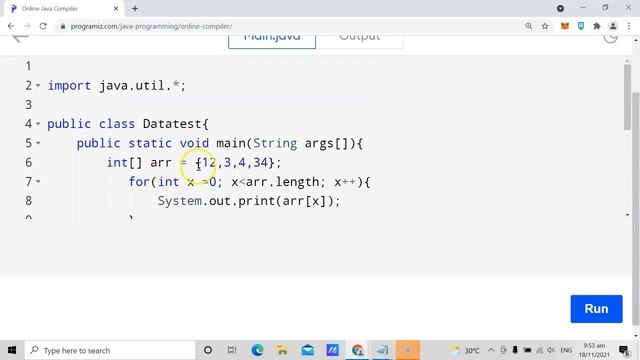The width and height of the screenshot is (640, 360).
Task: Click 'System' on line 8
Action: [x=180, y=200]
